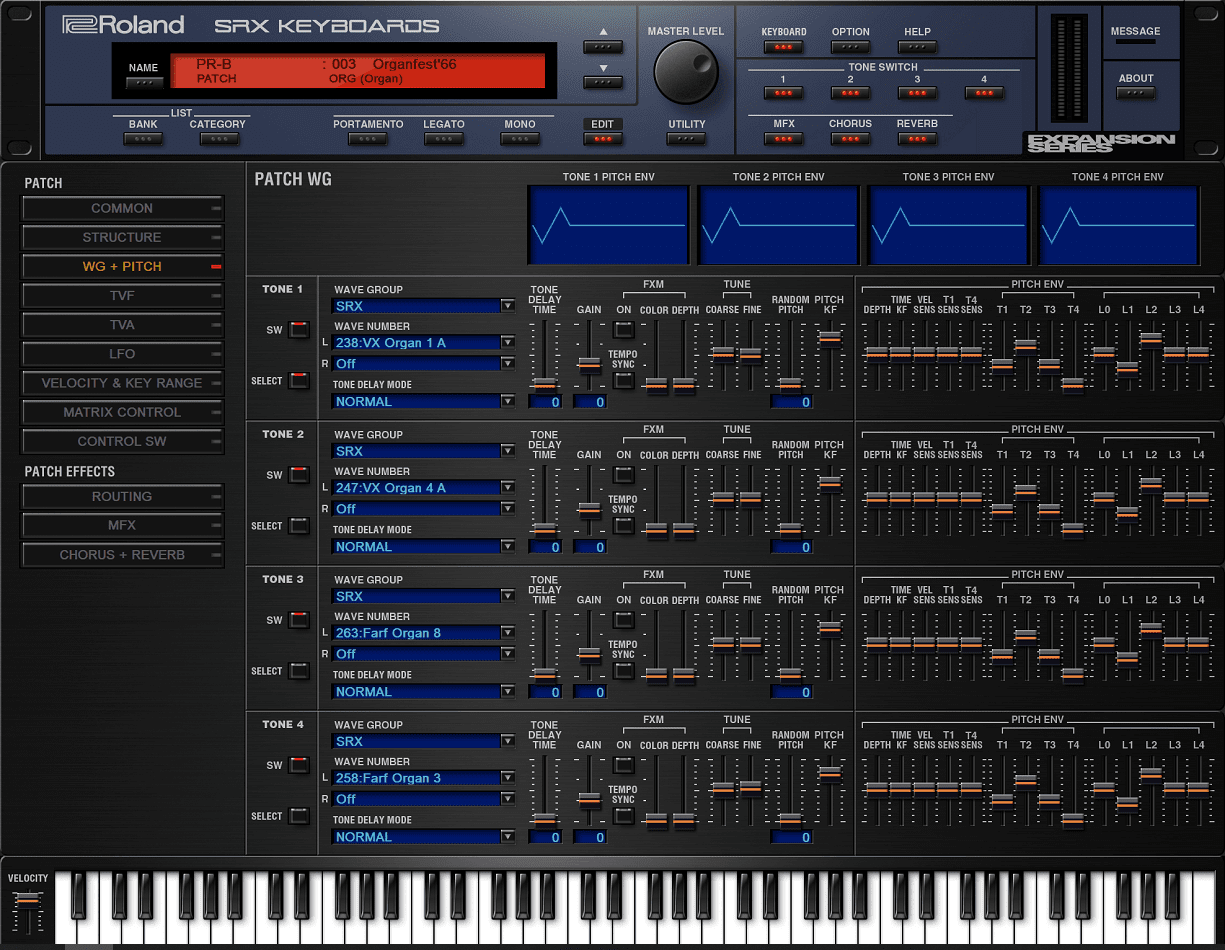Open the MFX effects page

[x=122, y=525]
